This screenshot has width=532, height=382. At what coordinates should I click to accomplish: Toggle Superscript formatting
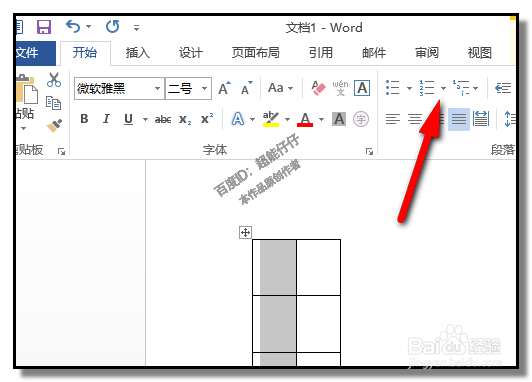pos(207,119)
